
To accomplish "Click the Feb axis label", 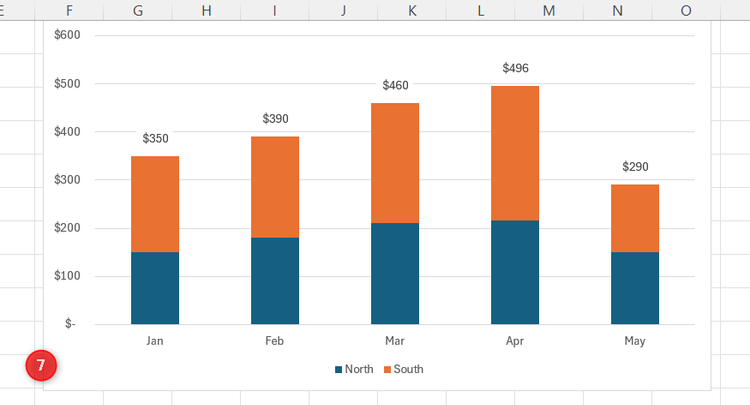I will pos(275,341).
